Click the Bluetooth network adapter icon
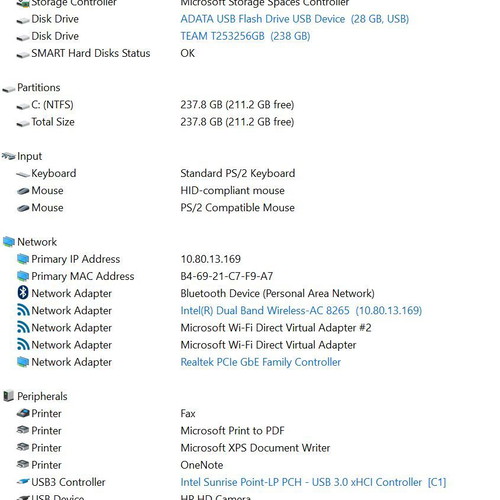The height and width of the screenshot is (500, 500). (23, 293)
